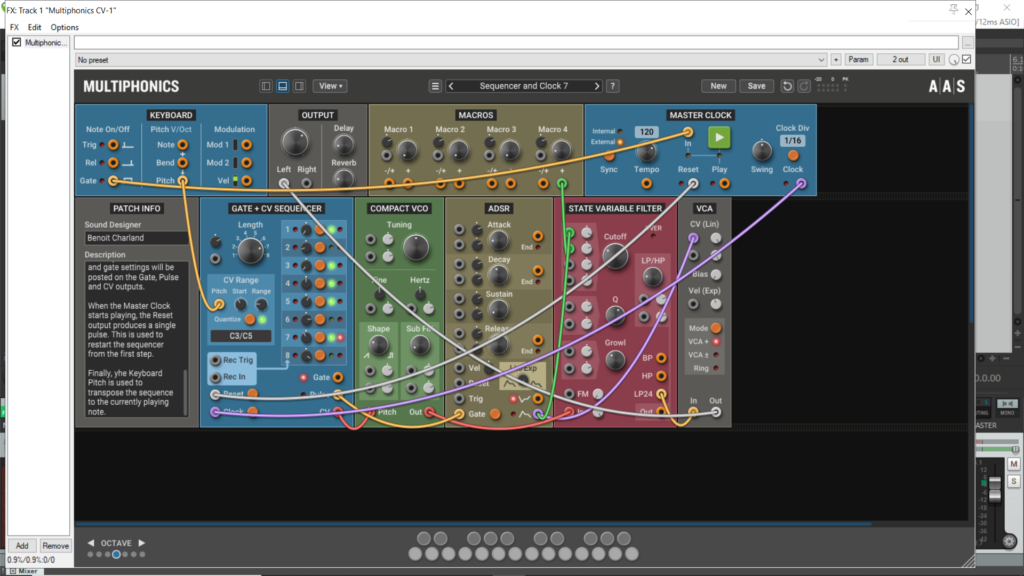Viewport: 1024px width, 576px height.
Task: Click the sequencer Gate output jack
Action: click(338, 377)
